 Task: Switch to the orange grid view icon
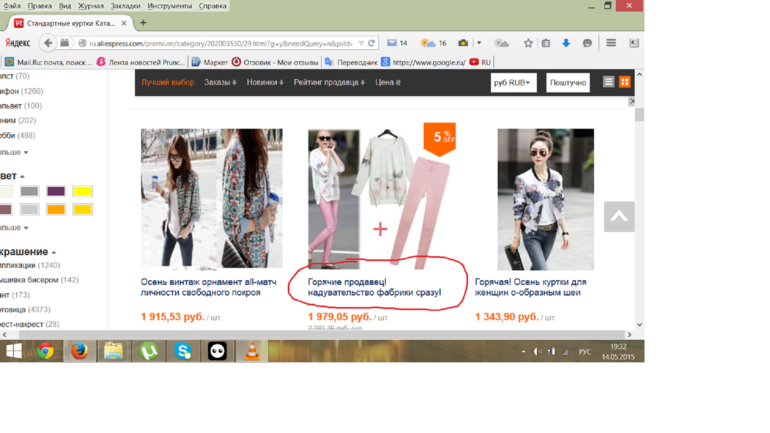pos(625,83)
